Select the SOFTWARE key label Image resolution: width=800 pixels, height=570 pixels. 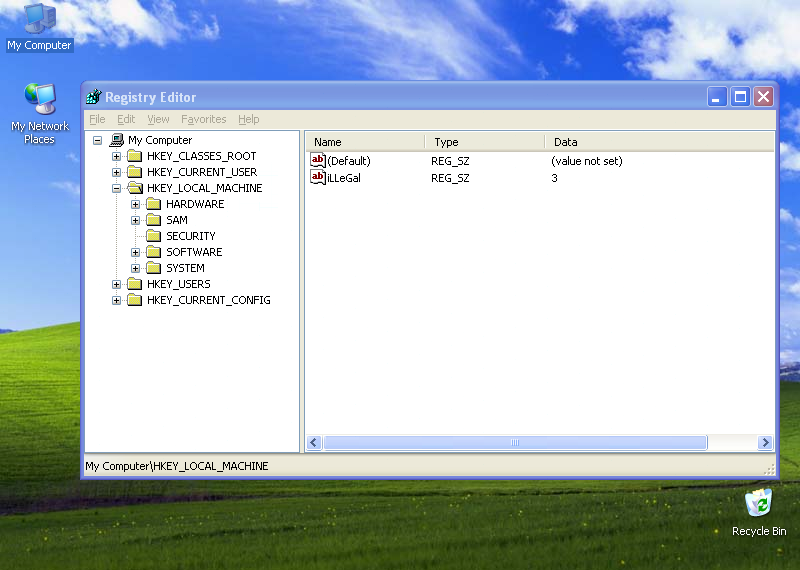pos(194,252)
